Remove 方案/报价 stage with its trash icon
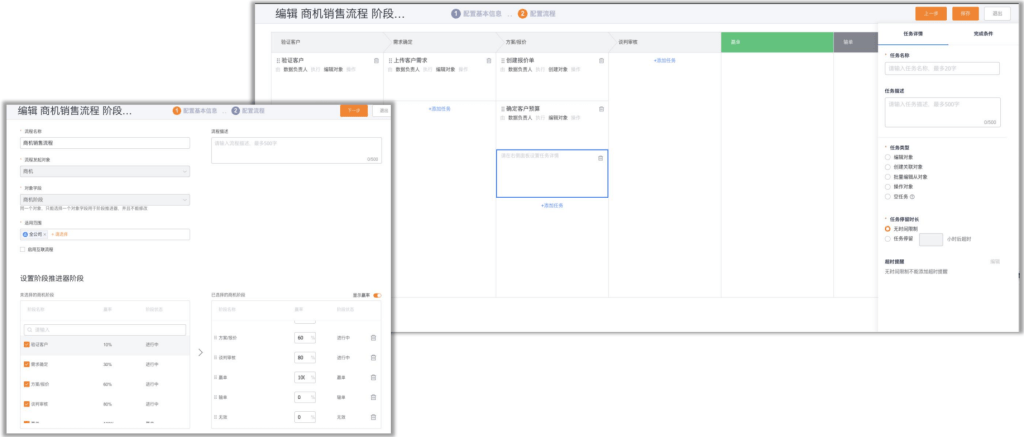Viewport: 1024px width, 437px height. (x=373, y=337)
